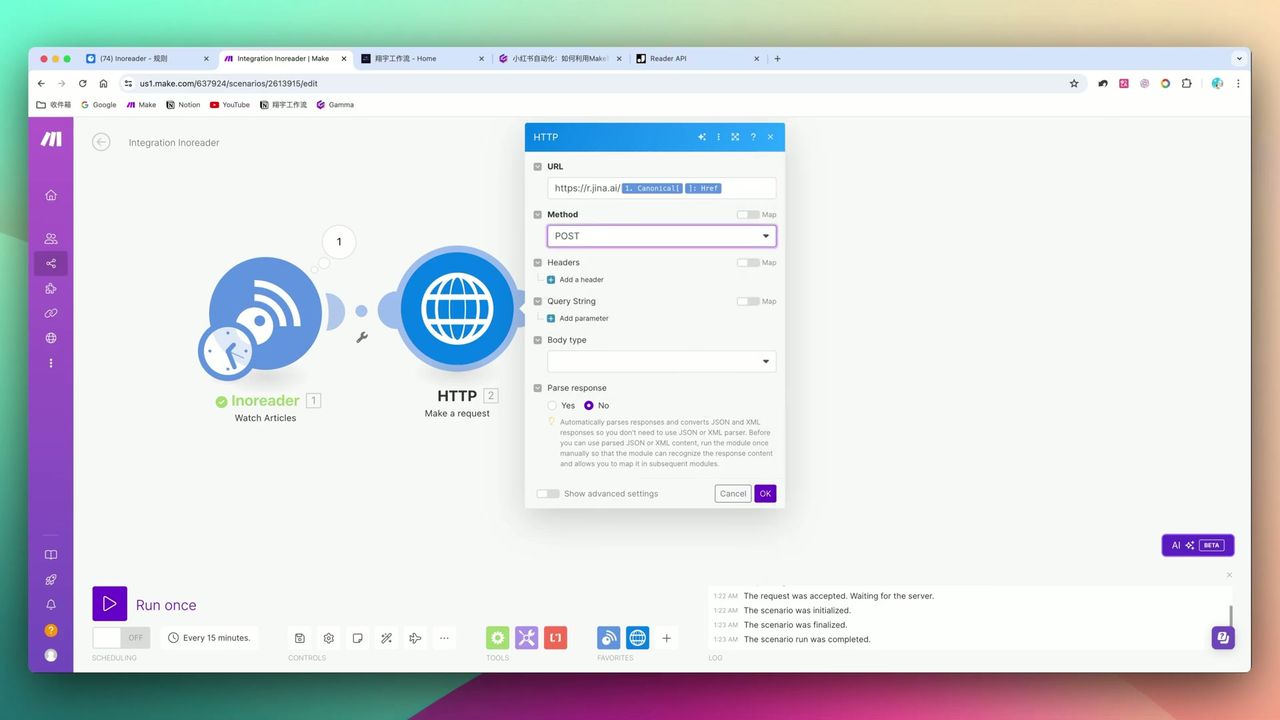Expand the Method POST dropdown
The height and width of the screenshot is (720, 1280).
[x=661, y=236]
